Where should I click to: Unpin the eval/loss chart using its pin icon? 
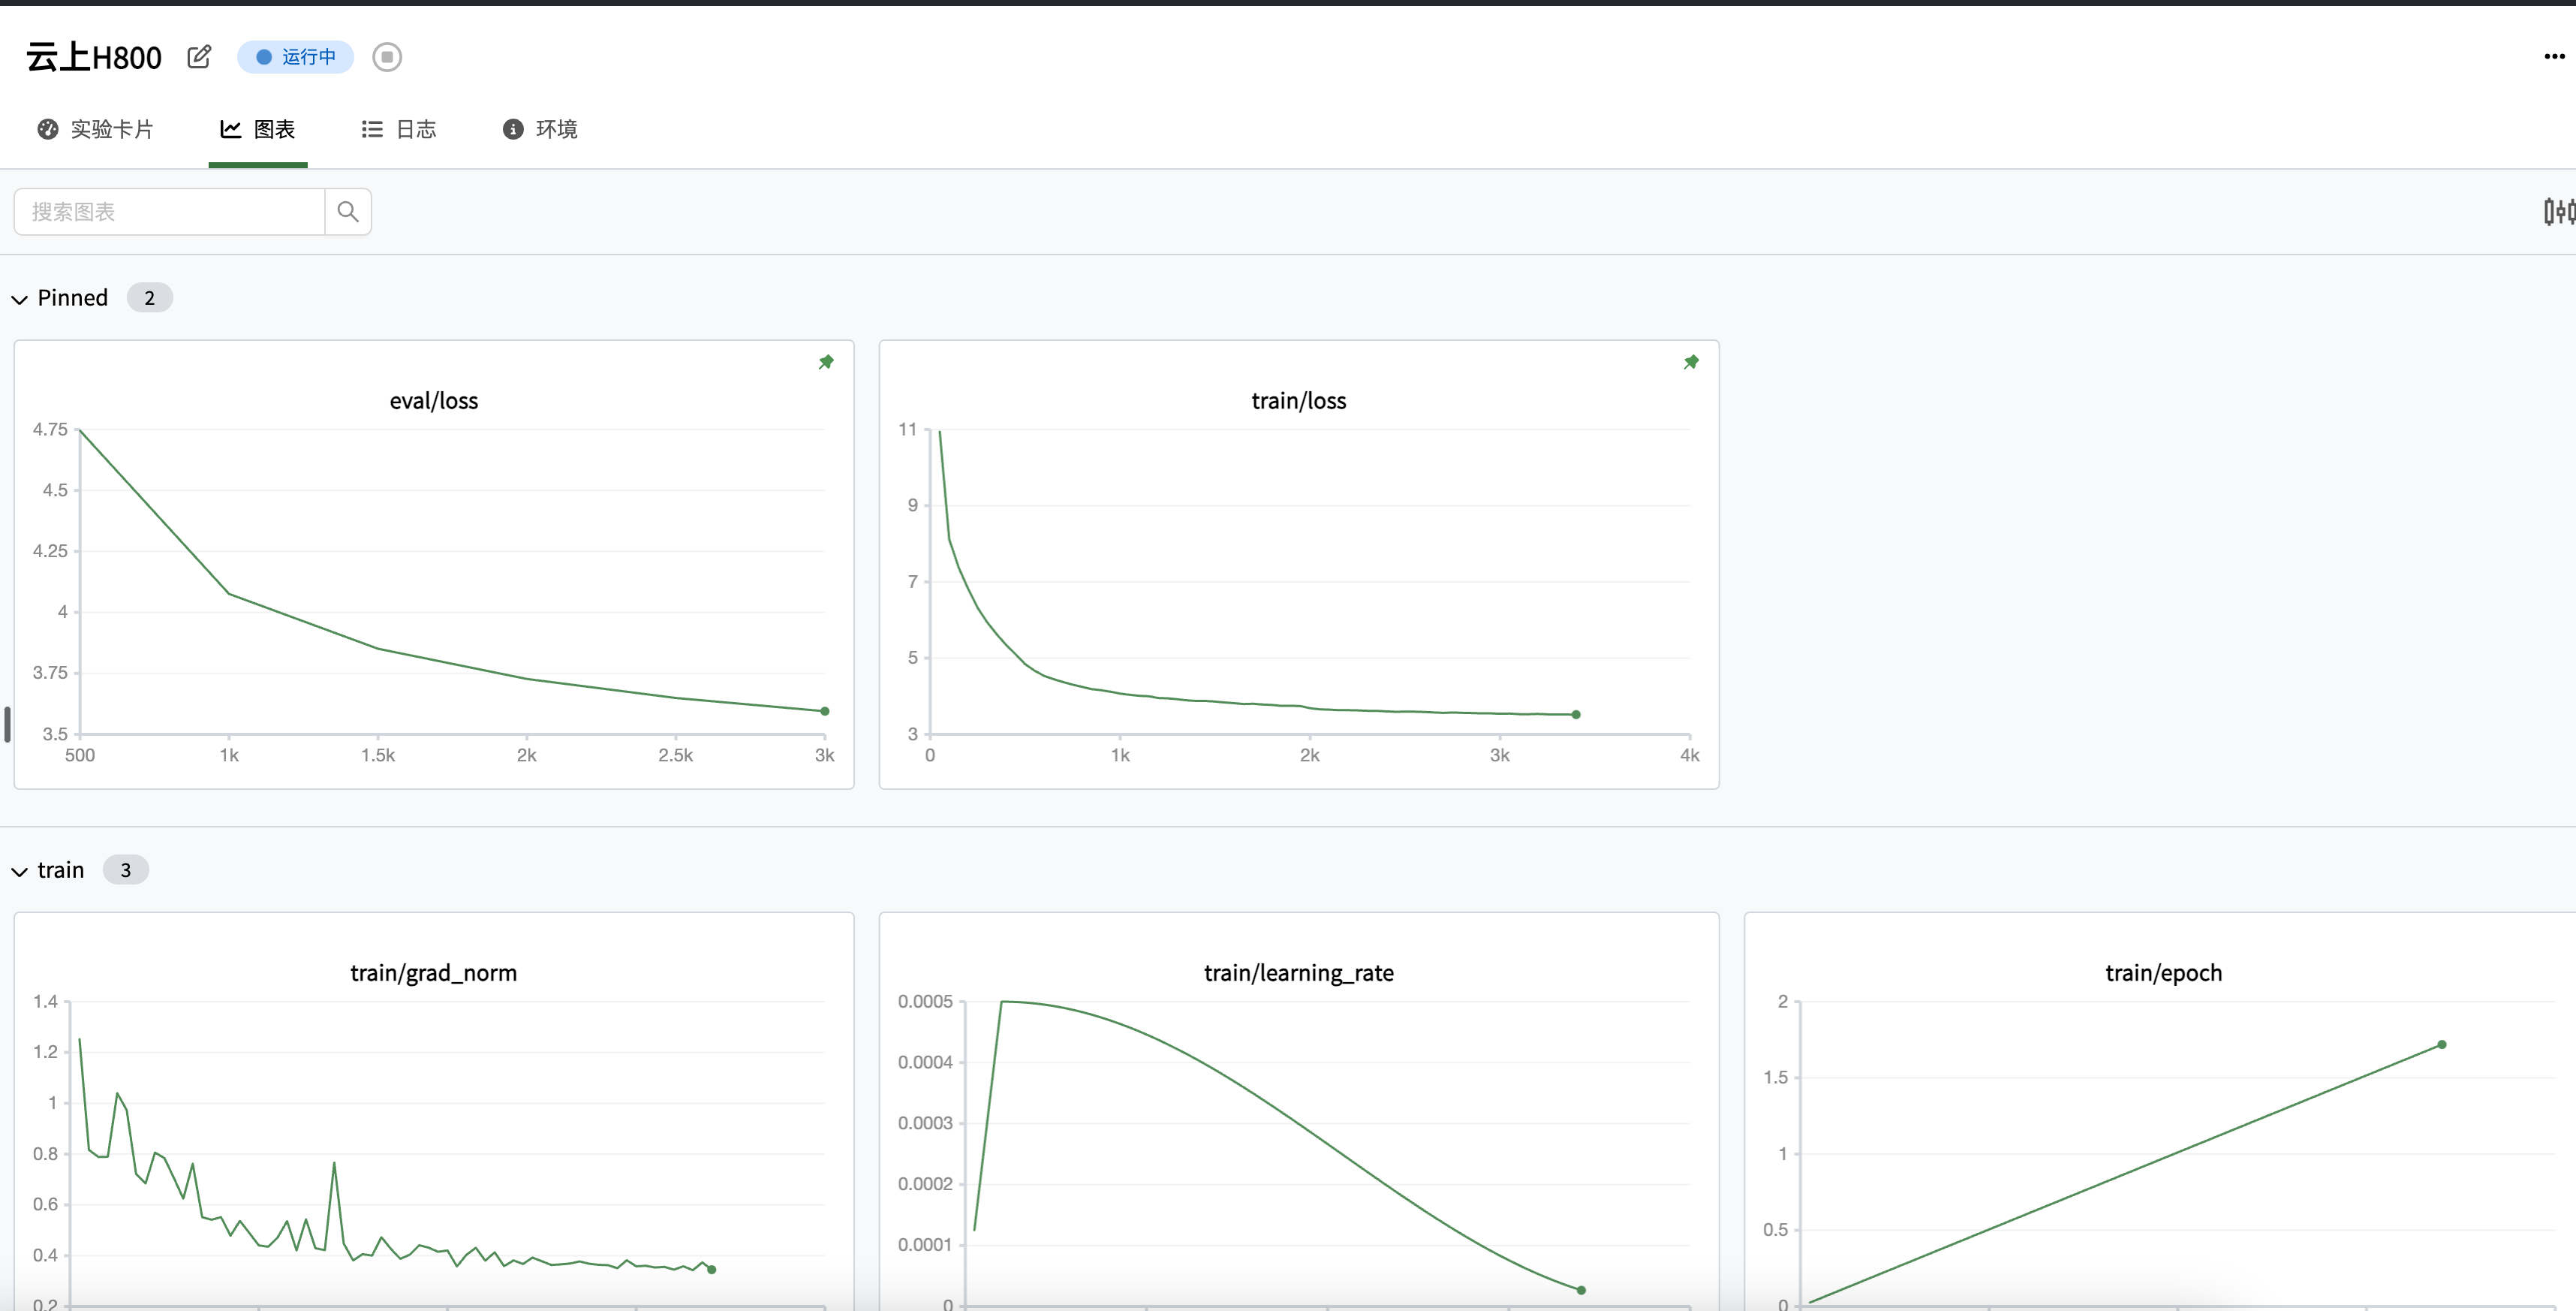[826, 362]
